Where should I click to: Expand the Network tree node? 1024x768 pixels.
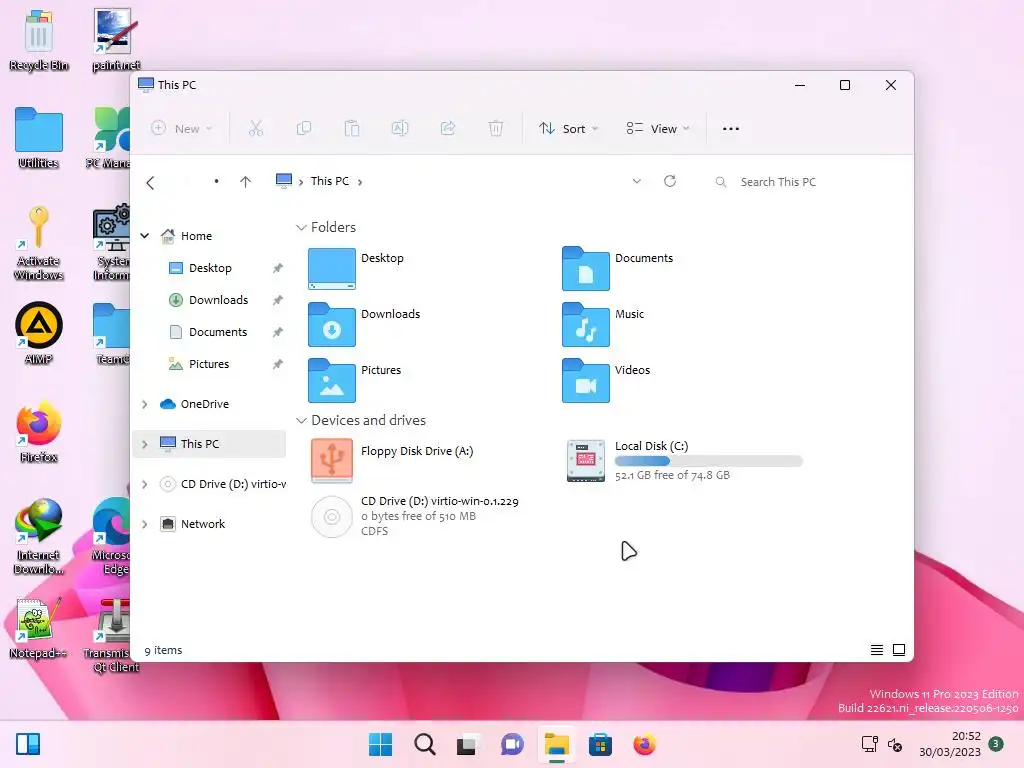(145, 524)
